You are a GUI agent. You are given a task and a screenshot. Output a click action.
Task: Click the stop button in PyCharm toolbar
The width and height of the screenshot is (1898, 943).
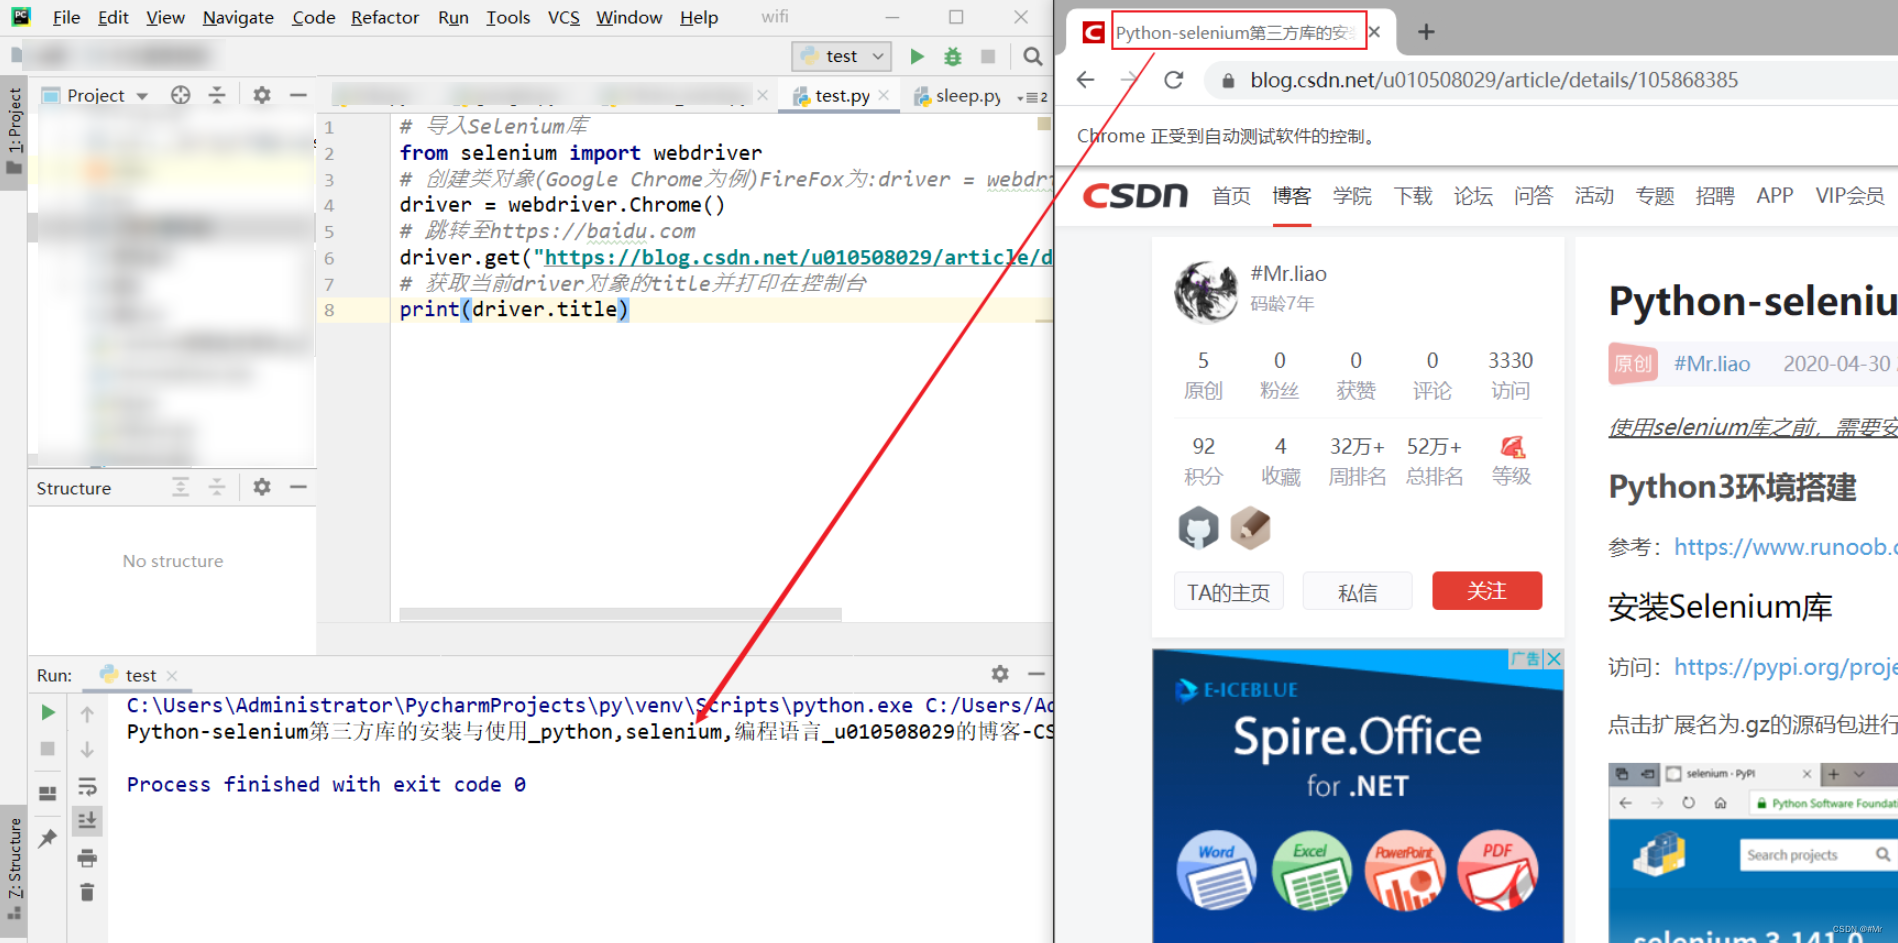click(x=988, y=57)
